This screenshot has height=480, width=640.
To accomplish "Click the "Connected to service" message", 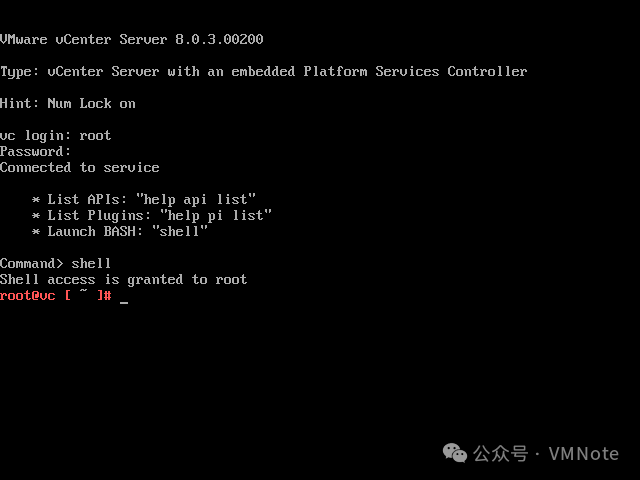I will 80,167.
